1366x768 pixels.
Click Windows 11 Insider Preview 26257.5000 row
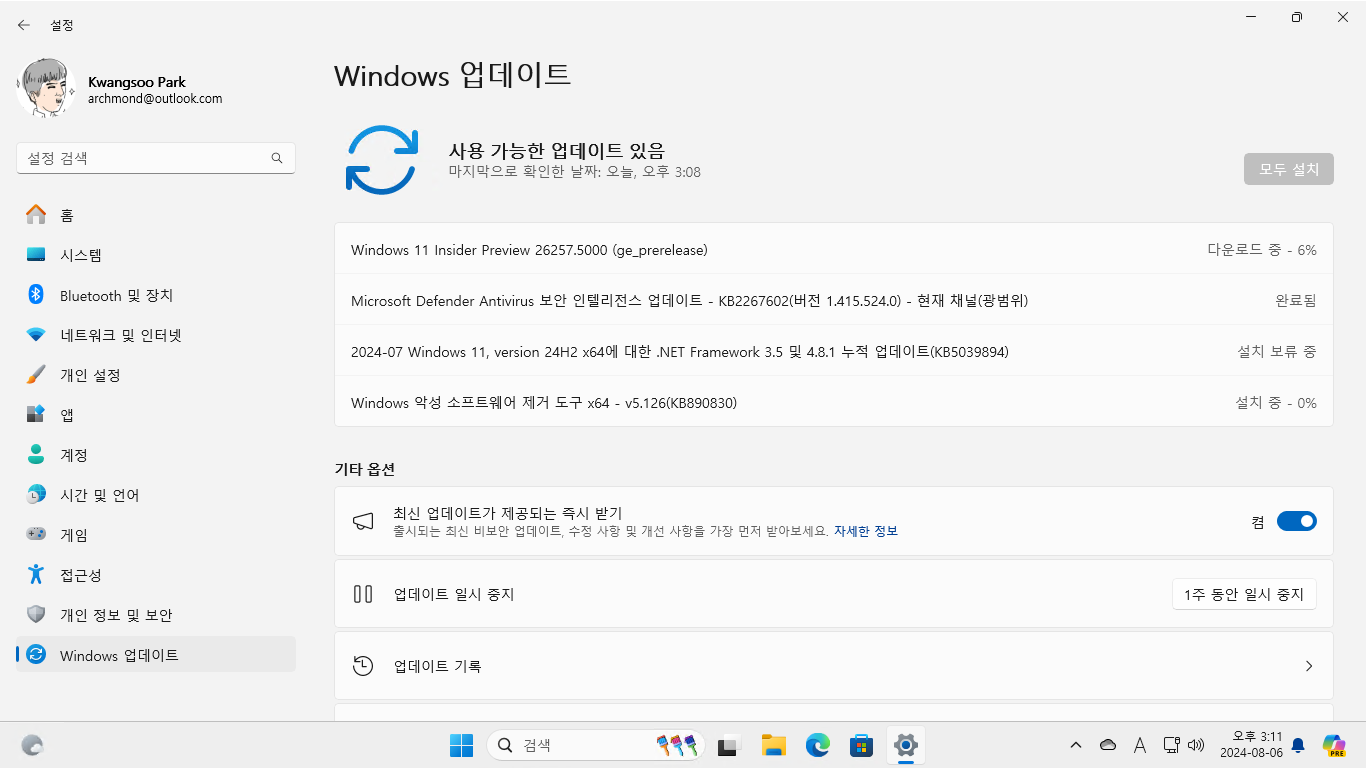point(834,249)
